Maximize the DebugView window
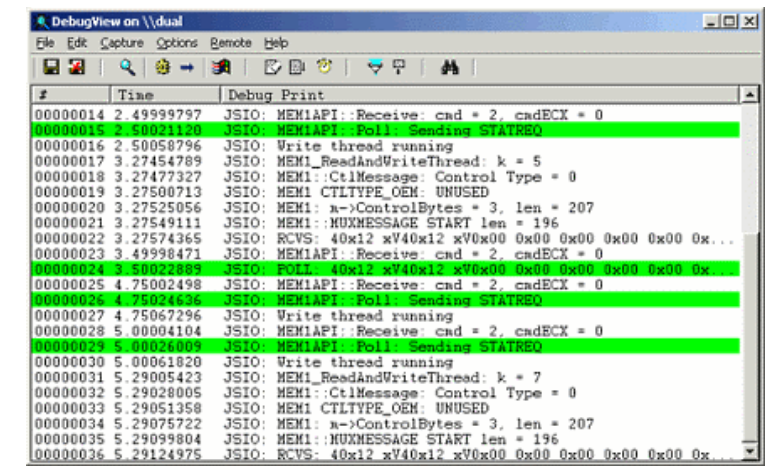The width and height of the screenshot is (774, 471). coord(730,21)
